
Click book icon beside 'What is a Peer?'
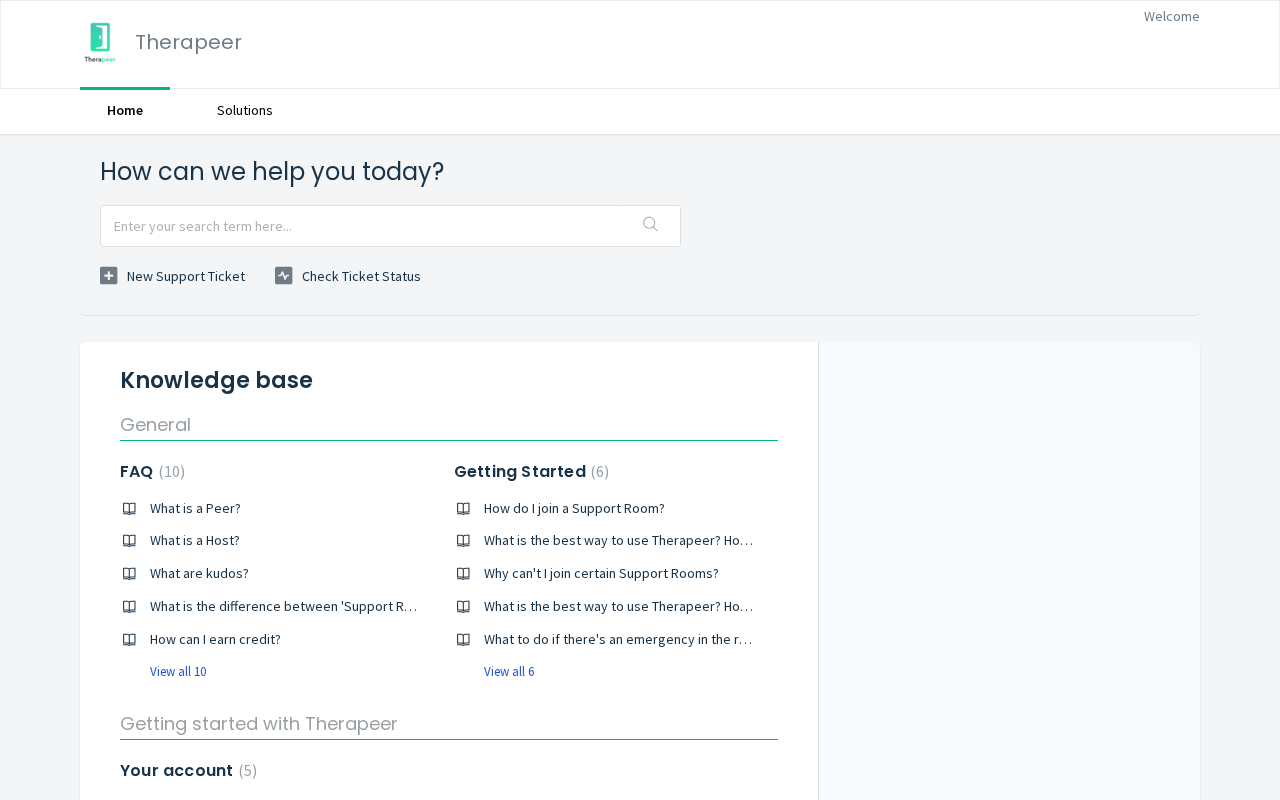point(129,509)
